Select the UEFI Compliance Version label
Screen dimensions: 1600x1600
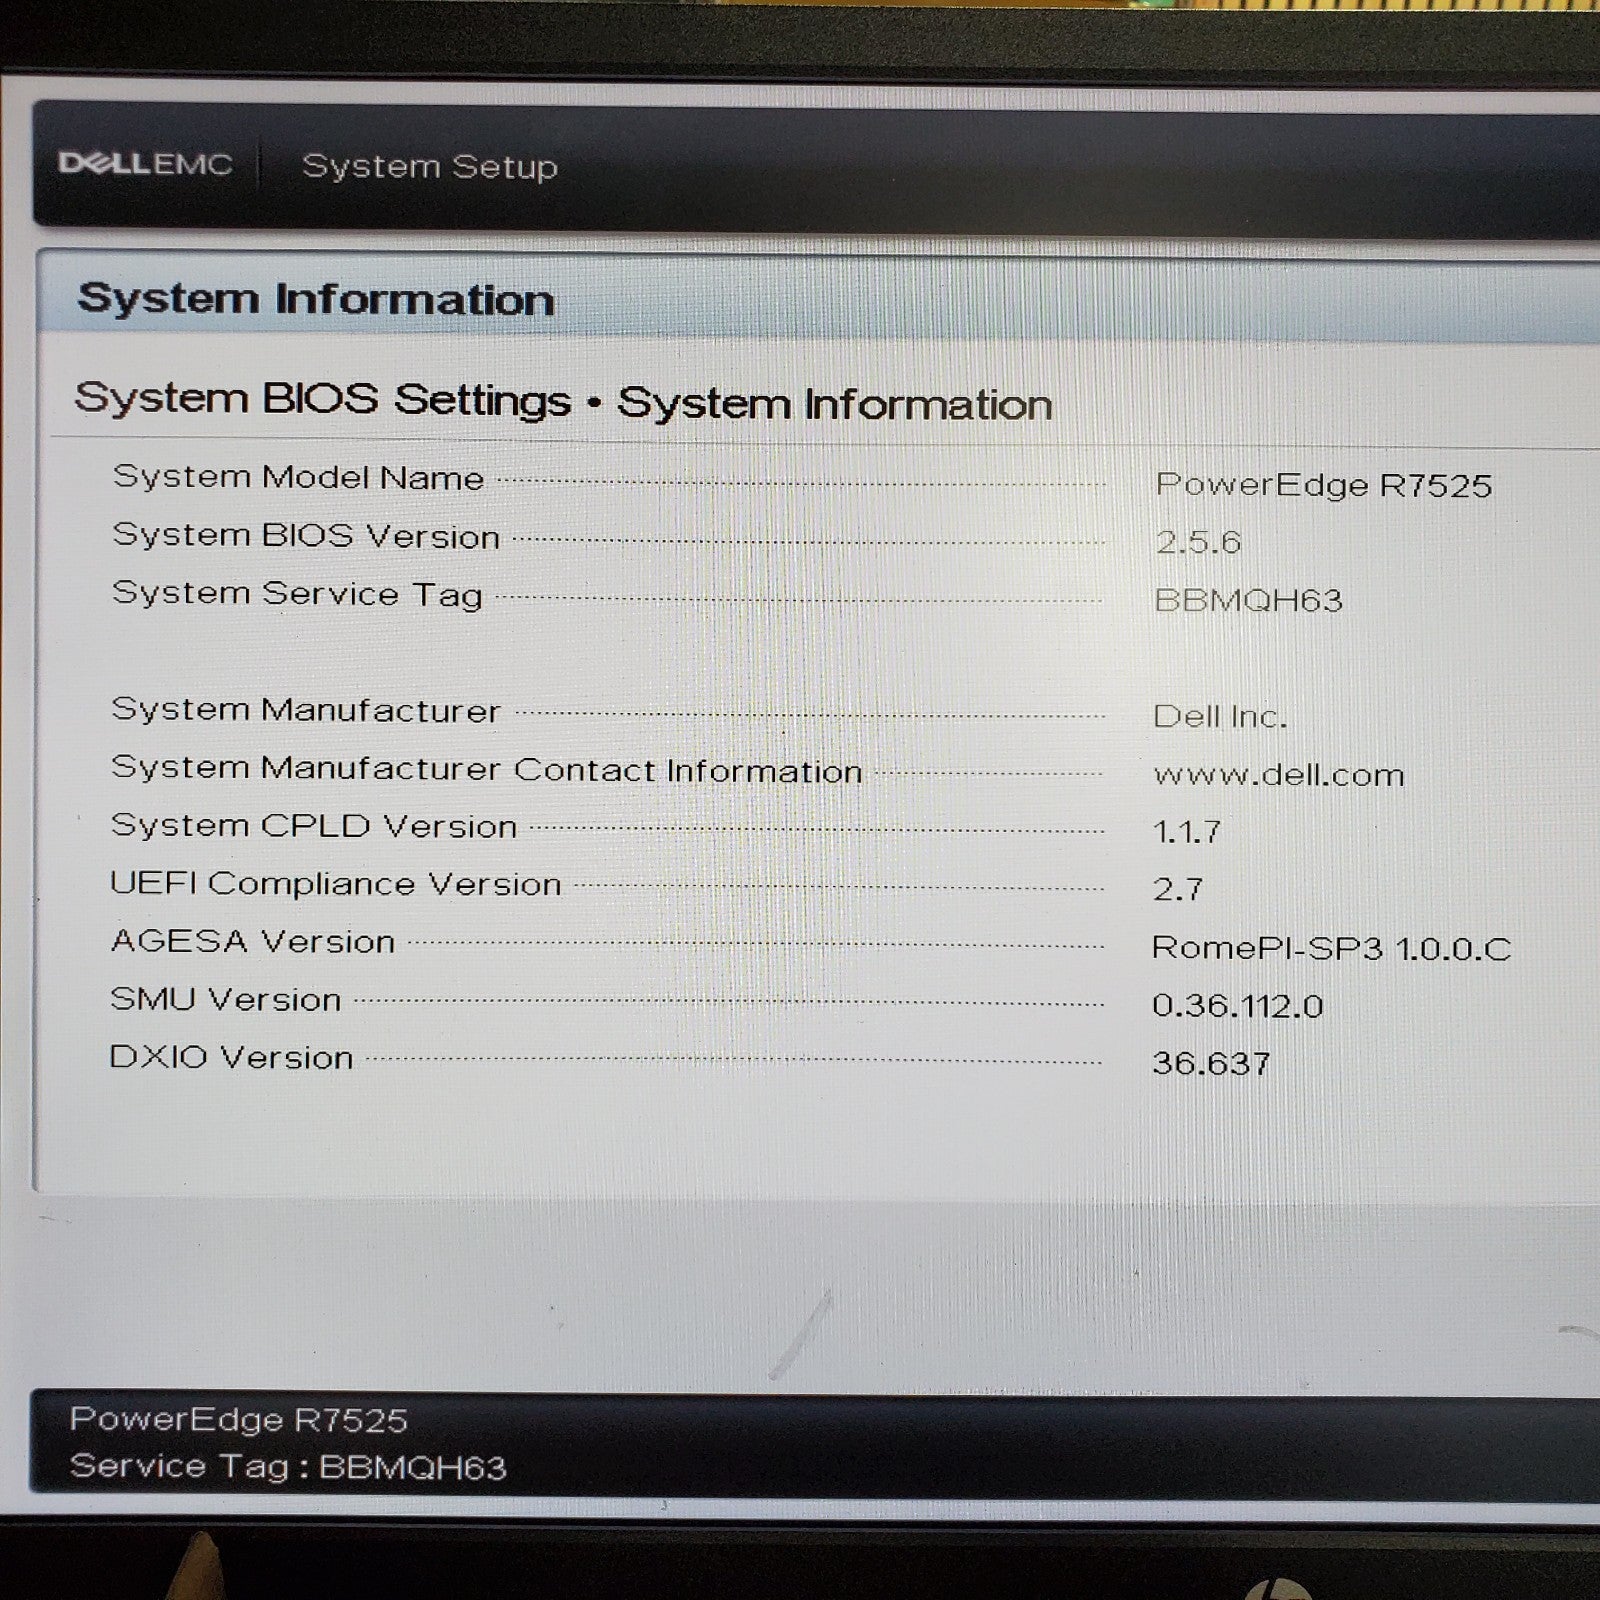point(335,884)
